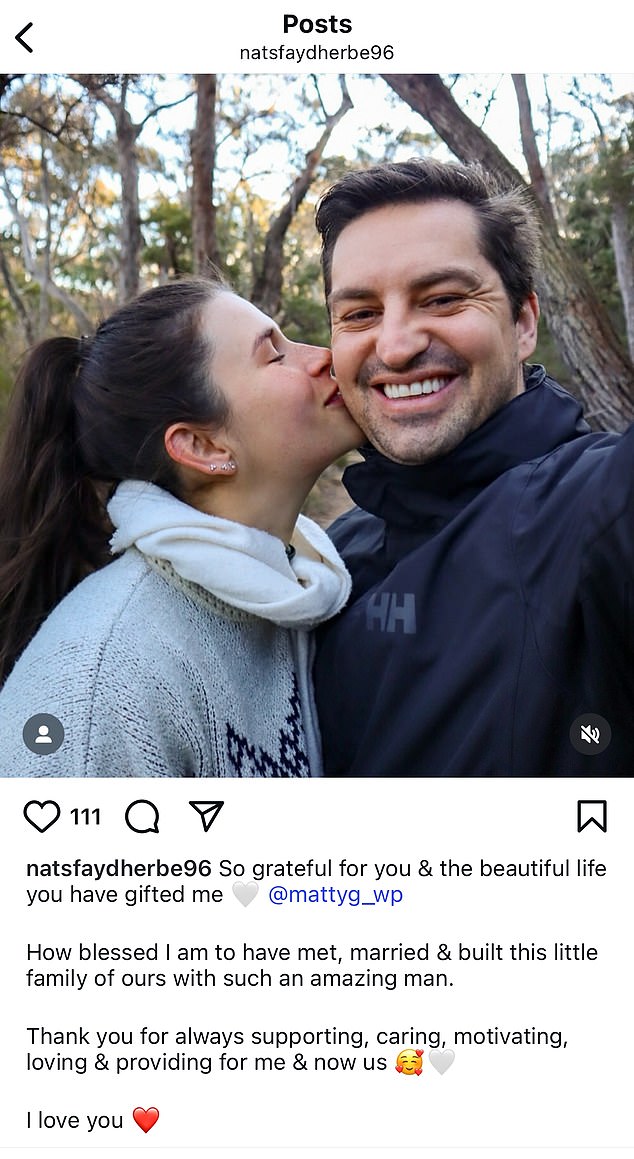Image resolution: width=634 pixels, height=1159 pixels.
Task: Click the HH logo on the jacket
Action: pos(391,613)
